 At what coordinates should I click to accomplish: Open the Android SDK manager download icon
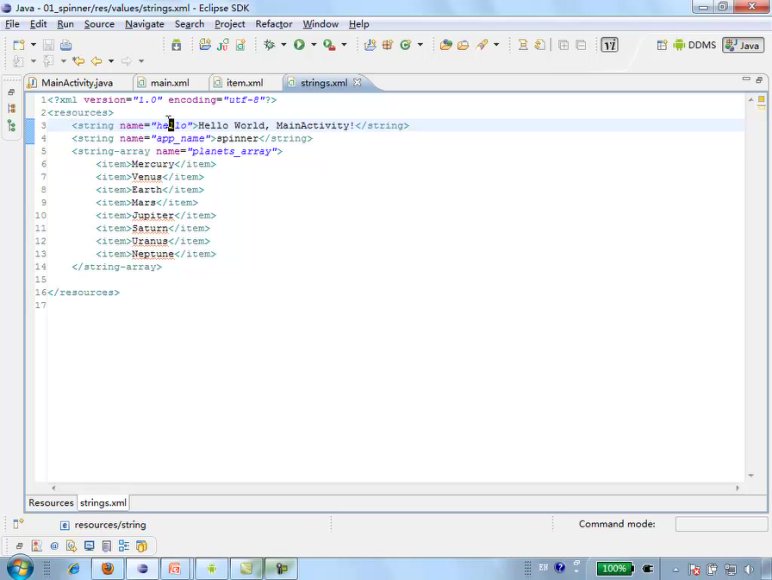click(176, 45)
